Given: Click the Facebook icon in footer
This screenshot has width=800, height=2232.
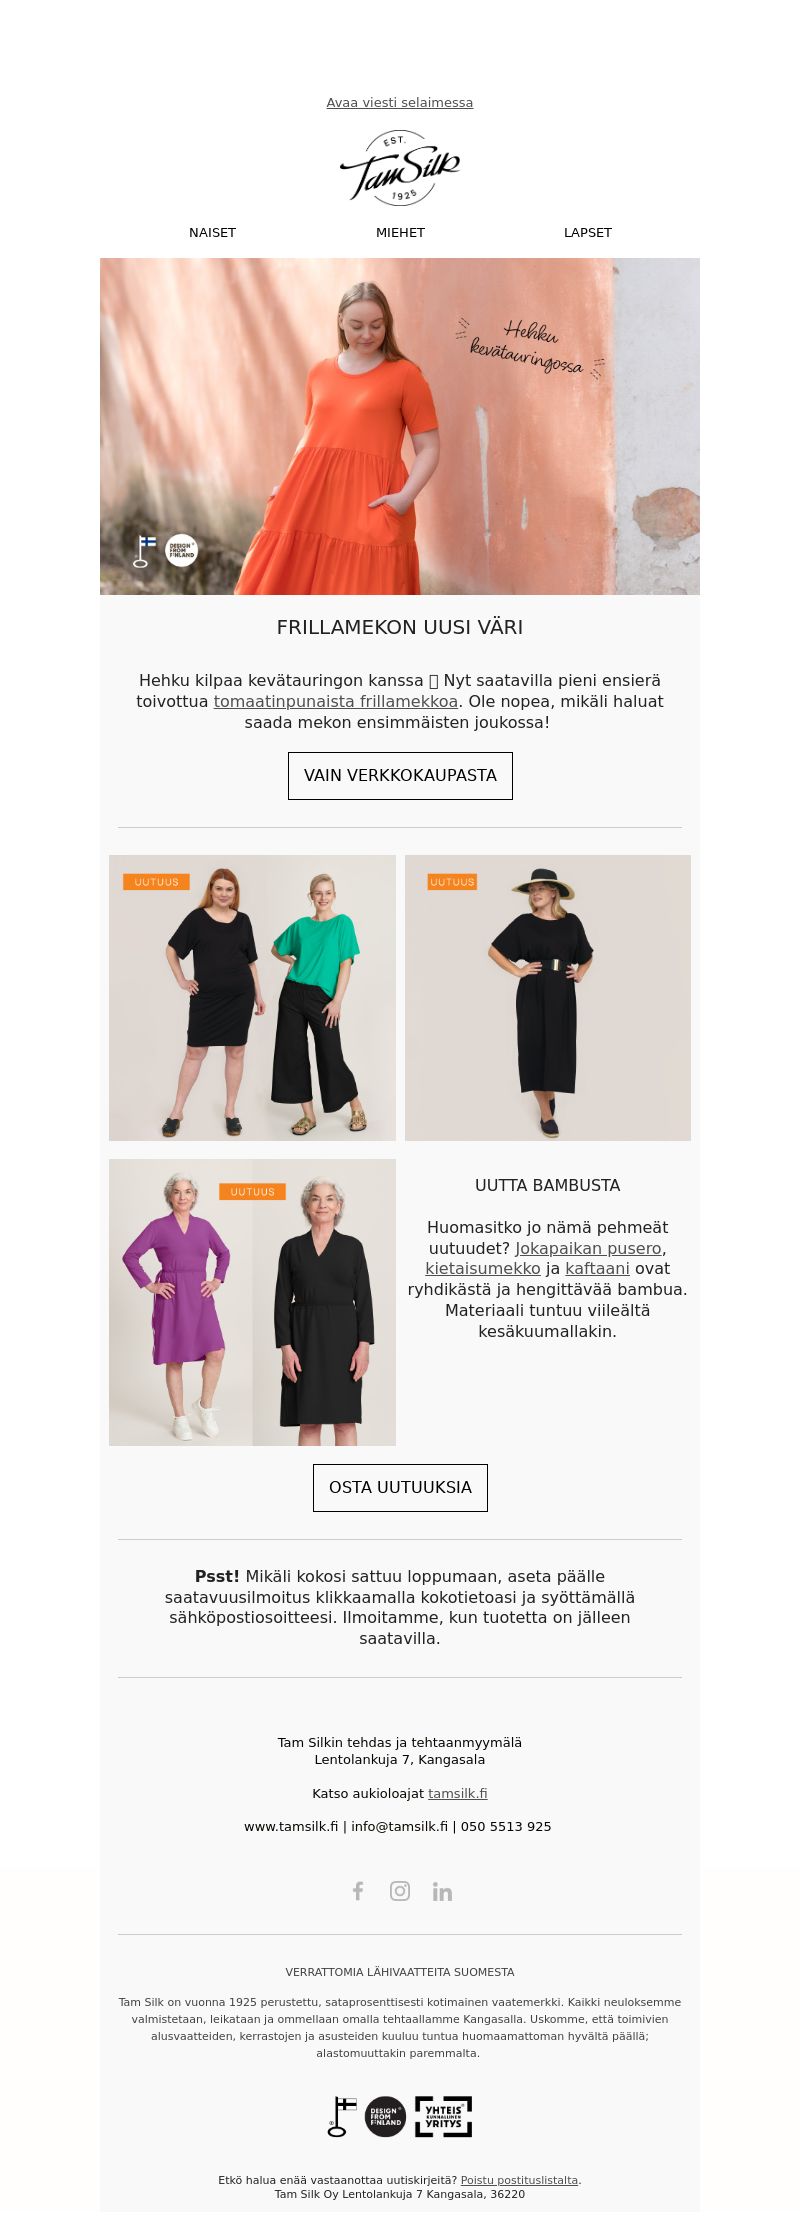Looking at the screenshot, I should (x=358, y=1891).
